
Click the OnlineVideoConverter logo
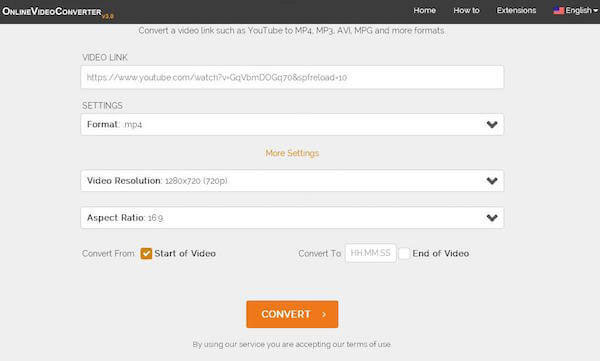point(58,12)
